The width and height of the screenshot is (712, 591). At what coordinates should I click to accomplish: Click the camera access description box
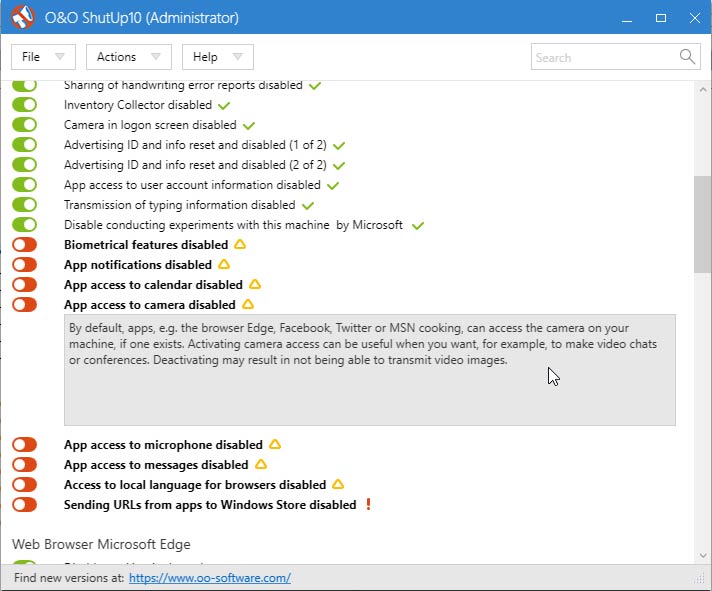point(370,369)
